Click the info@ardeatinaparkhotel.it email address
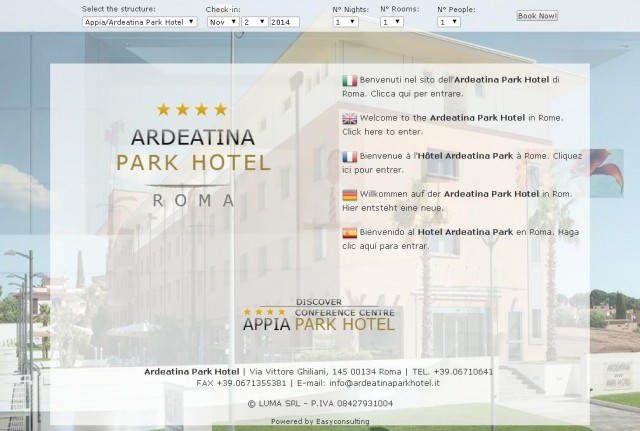 (384, 383)
